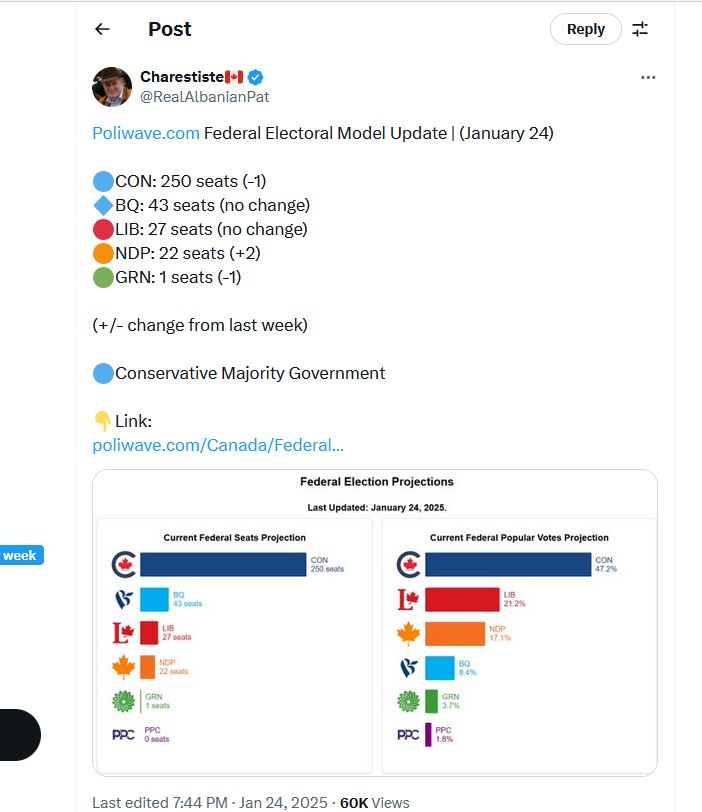Image resolution: width=702 pixels, height=812 pixels.
Task: Click the Conservative logo in the seats projection
Action: (x=124, y=565)
